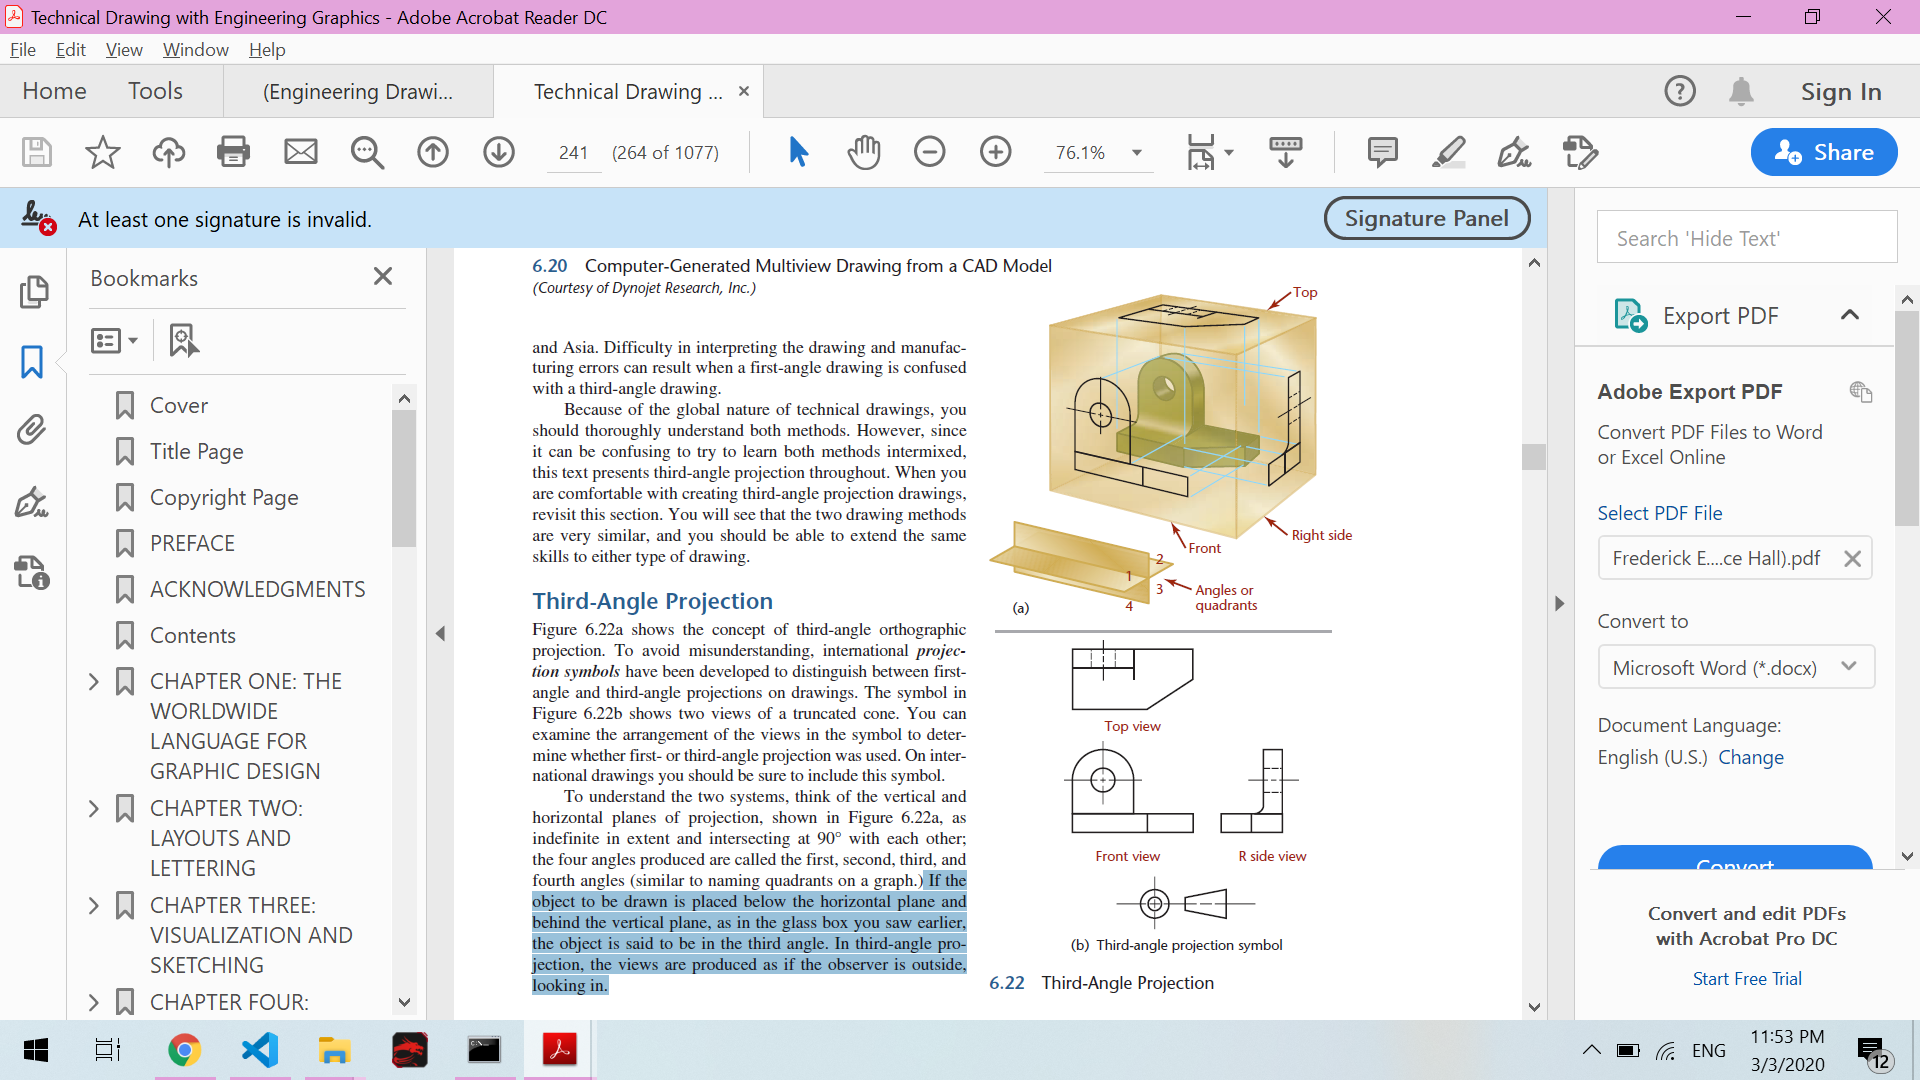Click the Start Free Trial link
The width and height of the screenshot is (1920, 1080).
pyautogui.click(x=1746, y=979)
